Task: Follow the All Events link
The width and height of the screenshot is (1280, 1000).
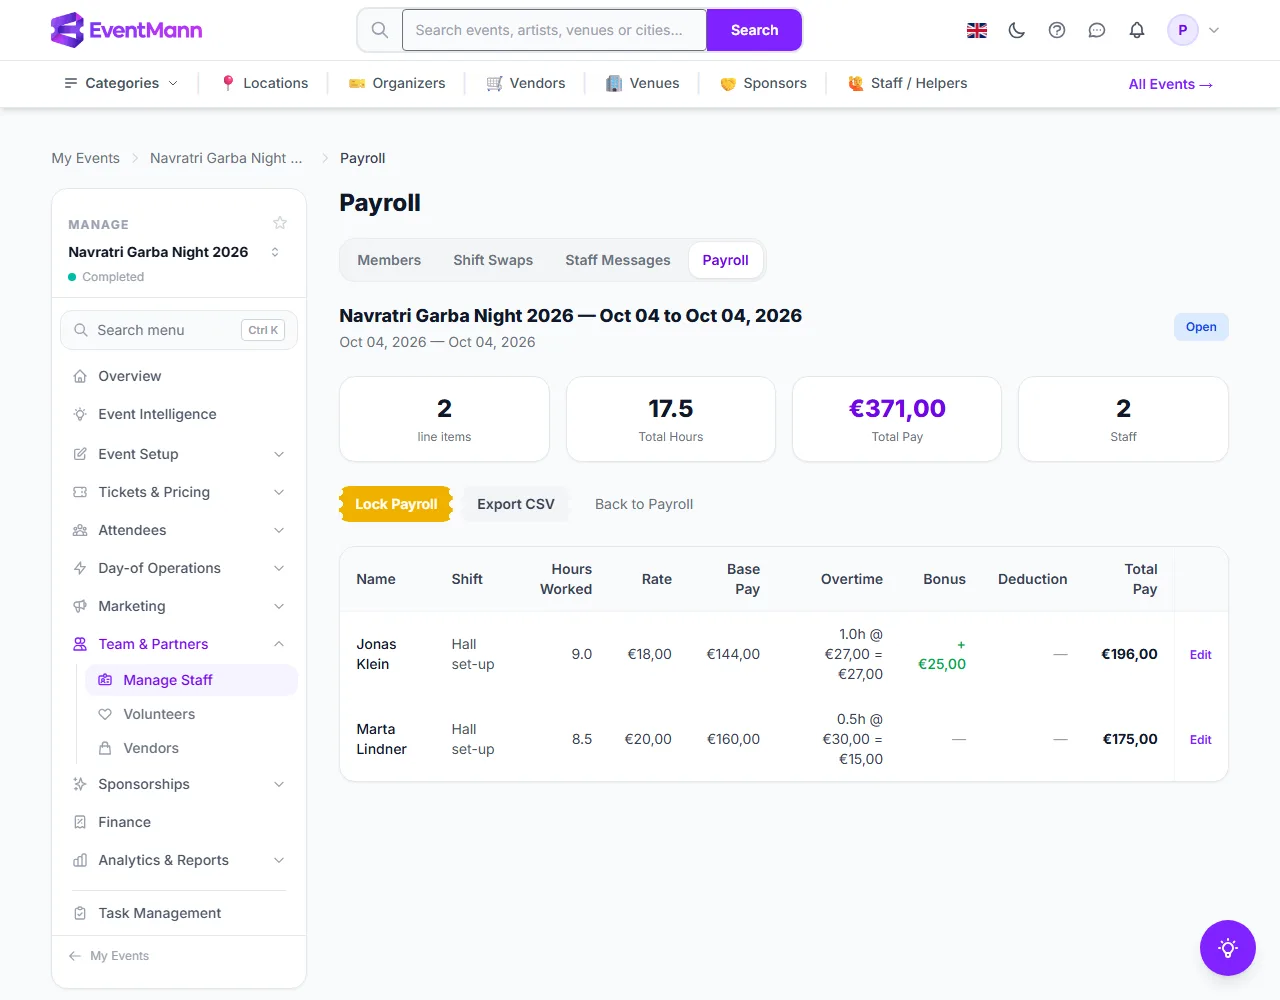Action: [1170, 84]
